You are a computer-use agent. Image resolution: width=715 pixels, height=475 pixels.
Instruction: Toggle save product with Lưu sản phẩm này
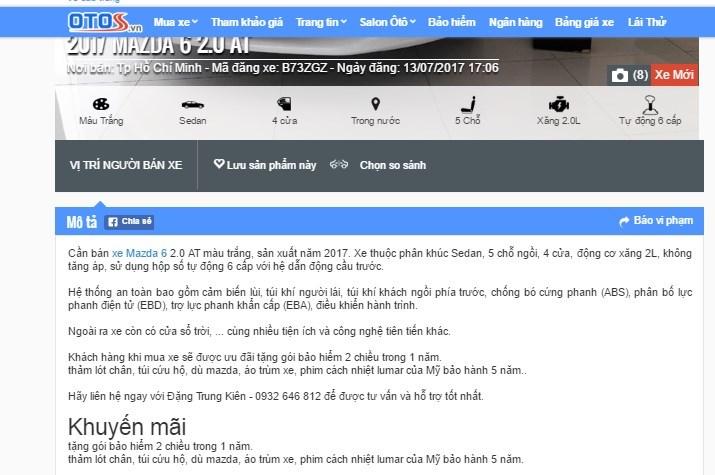point(265,164)
